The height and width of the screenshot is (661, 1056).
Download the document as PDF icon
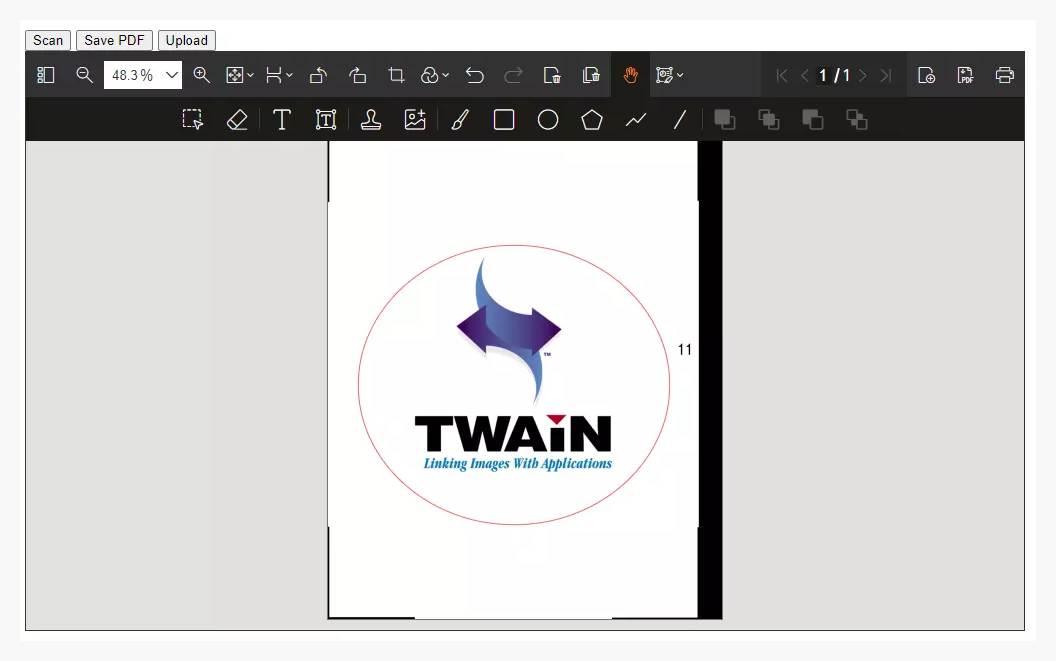(x=966, y=75)
